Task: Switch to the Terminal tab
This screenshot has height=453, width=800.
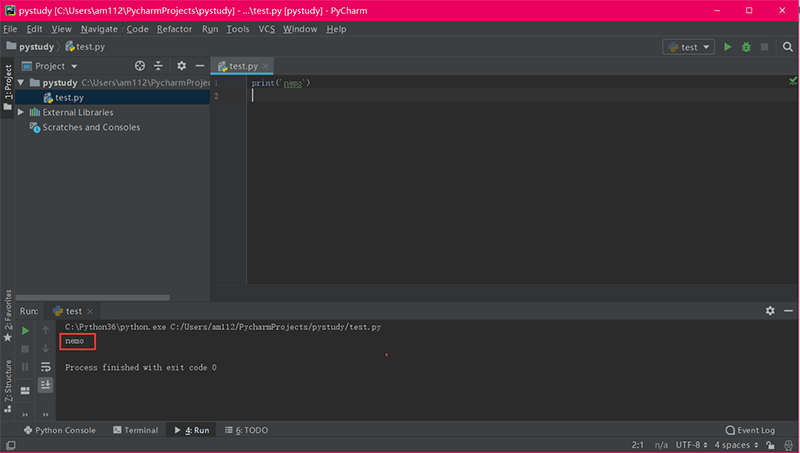Action: (x=136, y=430)
